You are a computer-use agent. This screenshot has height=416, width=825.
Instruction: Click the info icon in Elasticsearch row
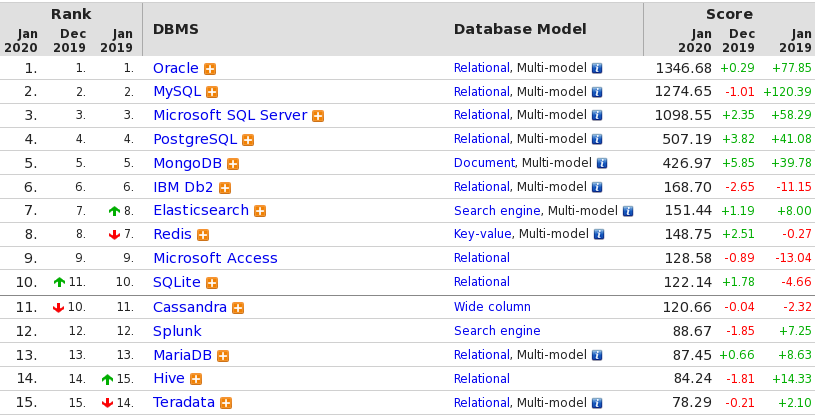[628, 211]
